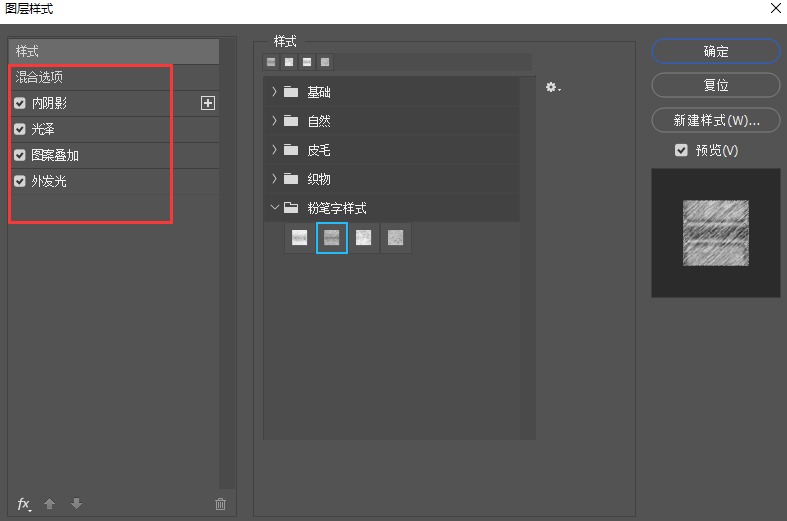This screenshot has width=787, height=521.
Task: Open styles panel gear menu
Action: [x=553, y=87]
